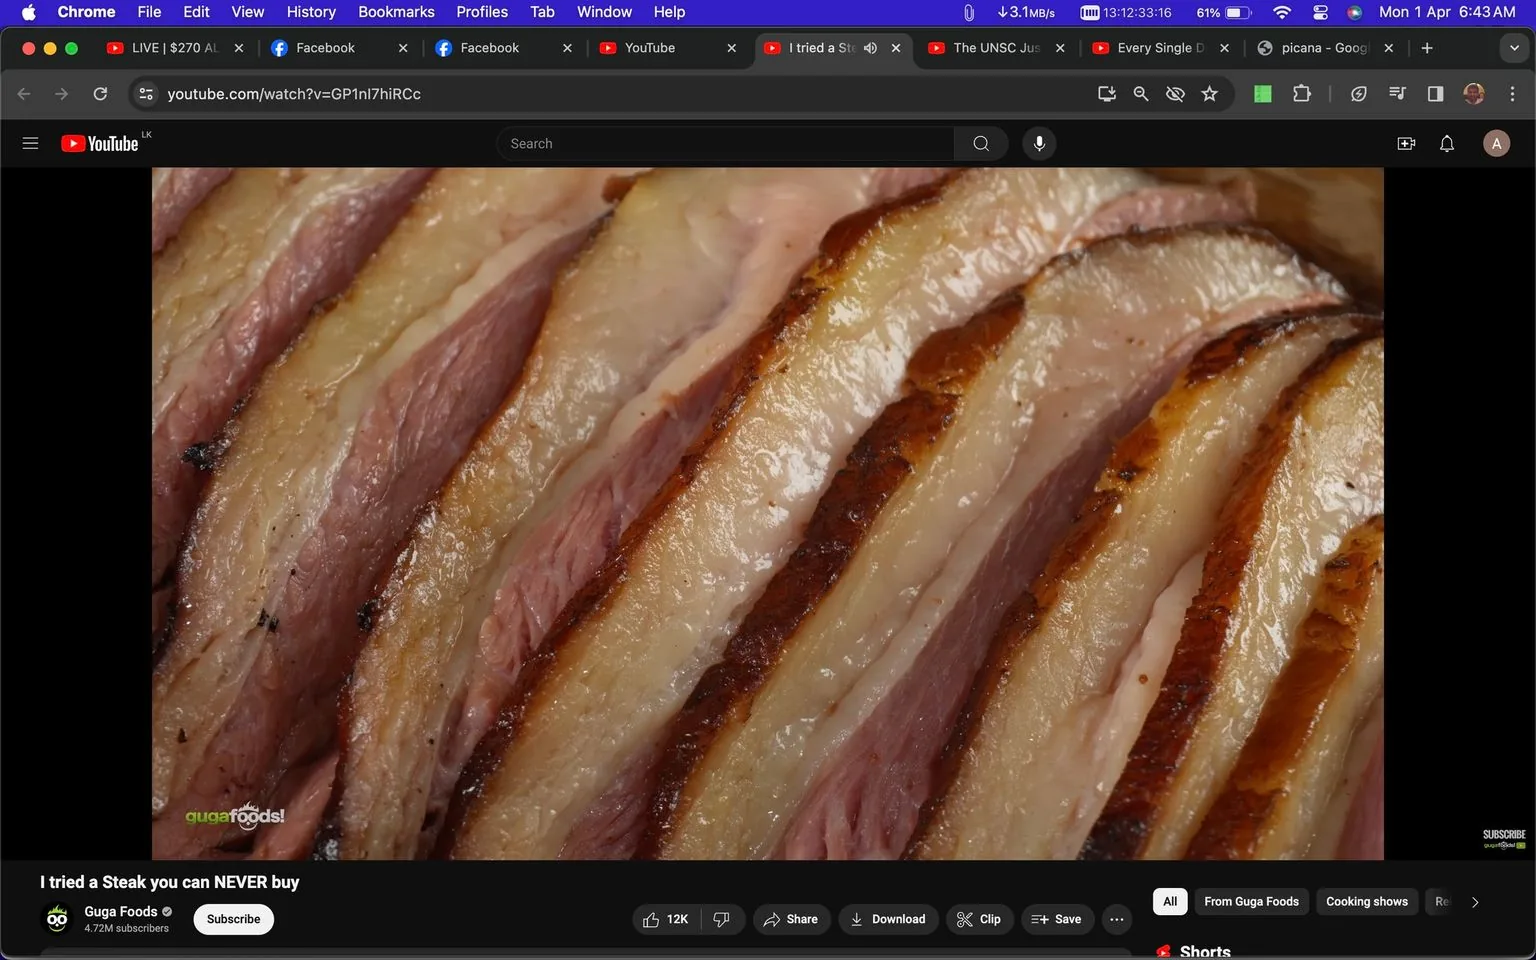
Task: Bookmark this page with the star icon
Action: [x=1209, y=93]
